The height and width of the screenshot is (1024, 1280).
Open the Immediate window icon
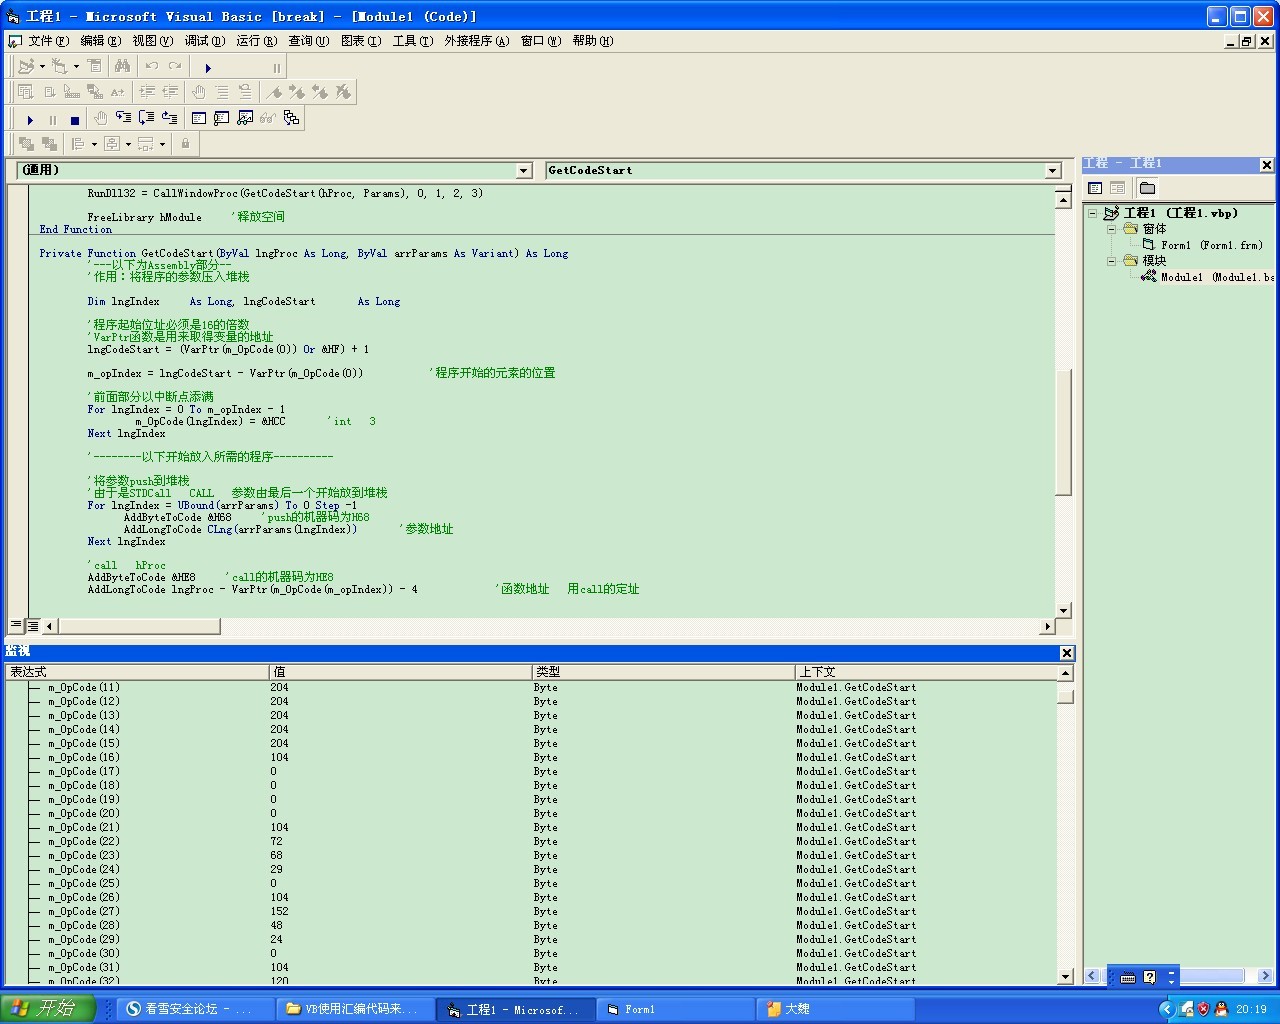222,118
